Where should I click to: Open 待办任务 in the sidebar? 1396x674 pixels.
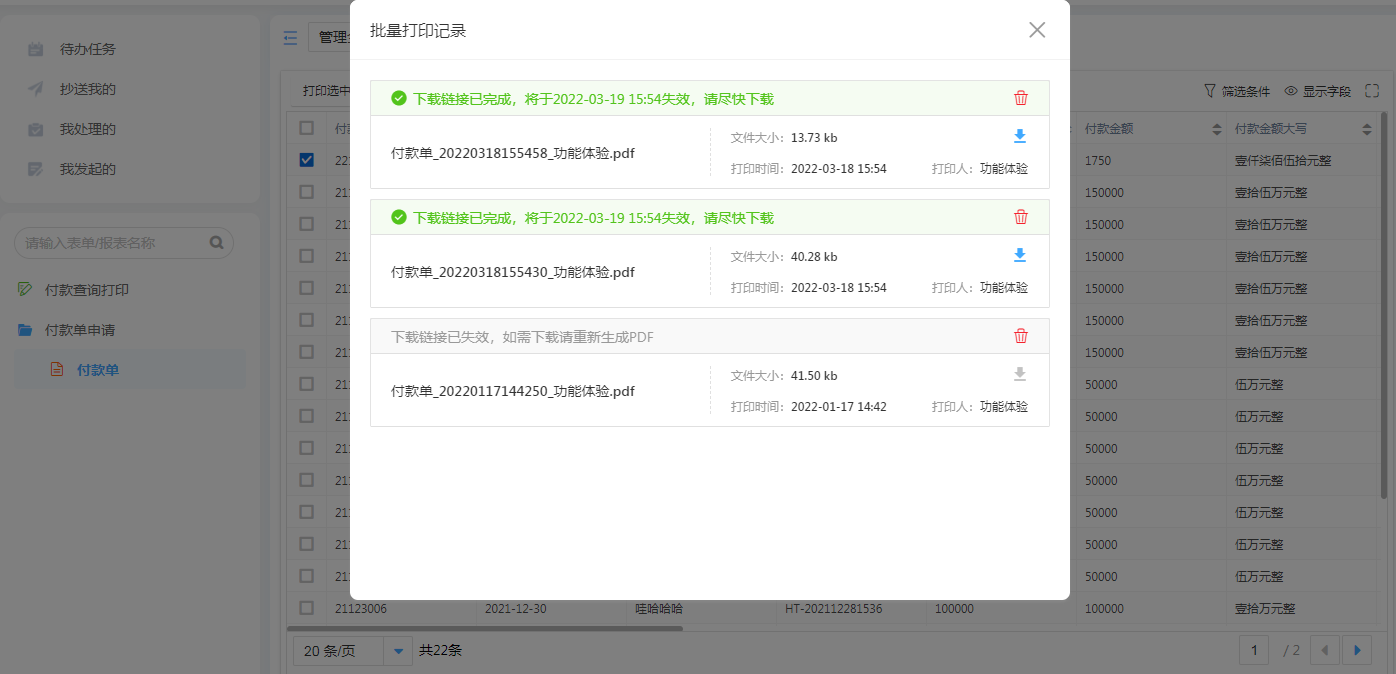tap(87, 49)
